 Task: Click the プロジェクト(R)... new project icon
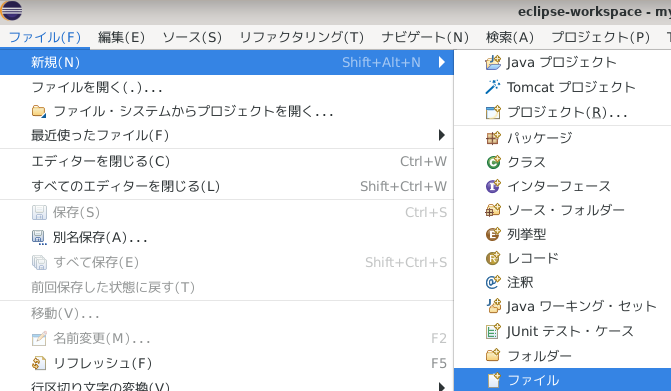(493, 112)
